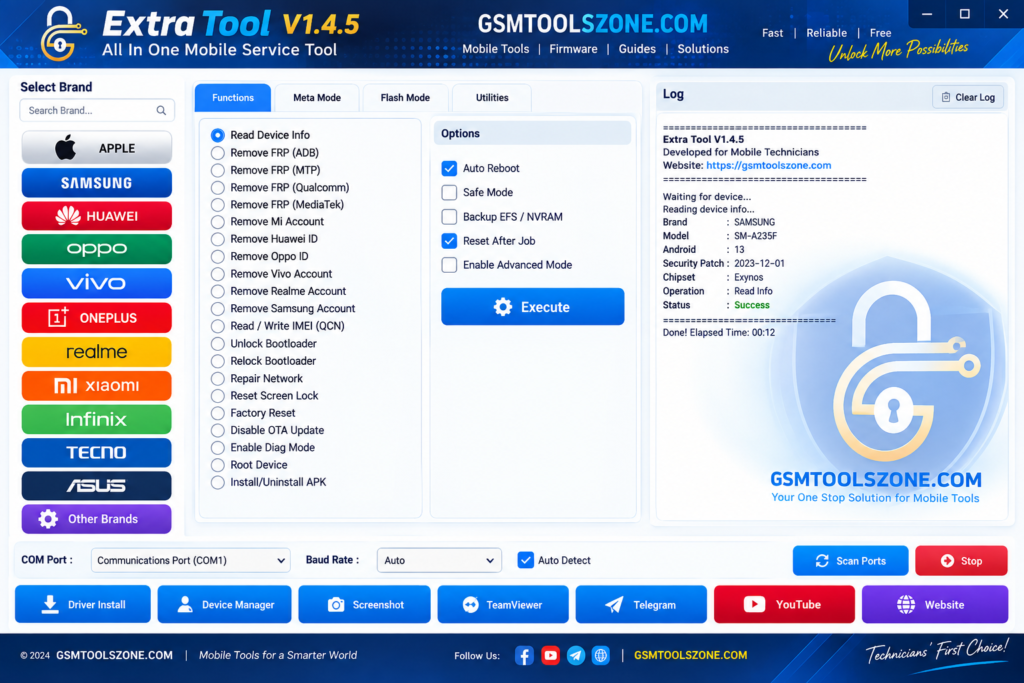The image size is (1024, 683).
Task: Open the COM Port dropdown
Action: tap(191, 560)
